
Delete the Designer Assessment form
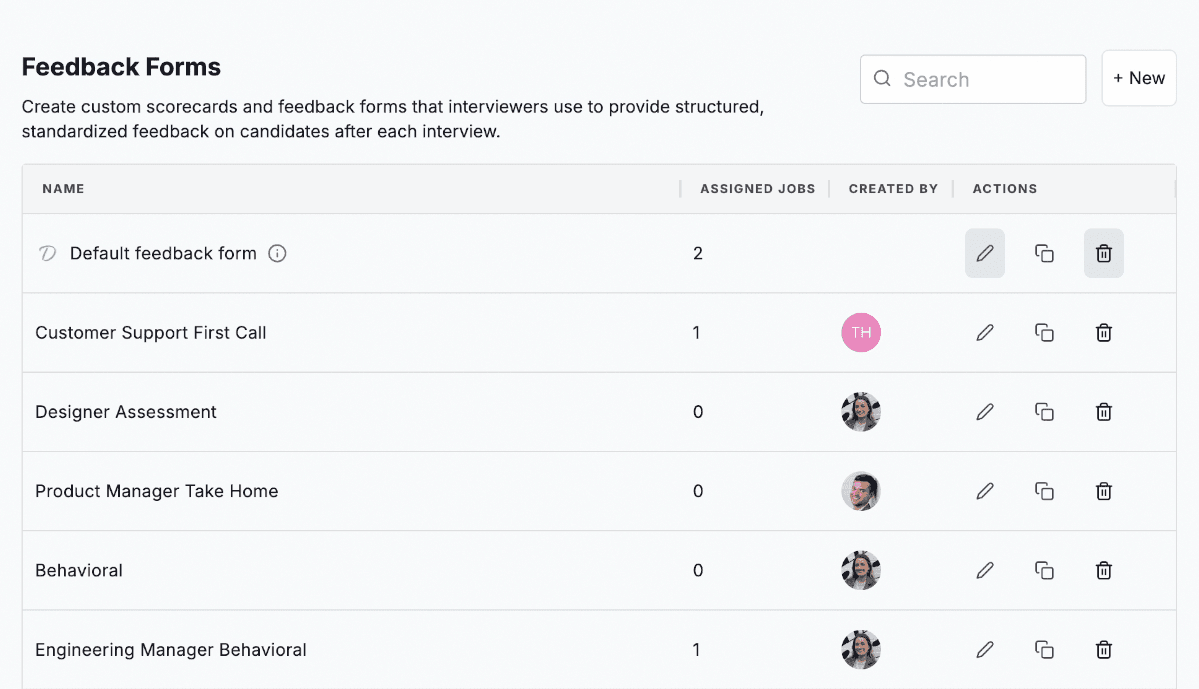pyautogui.click(x=1104, y=412)
